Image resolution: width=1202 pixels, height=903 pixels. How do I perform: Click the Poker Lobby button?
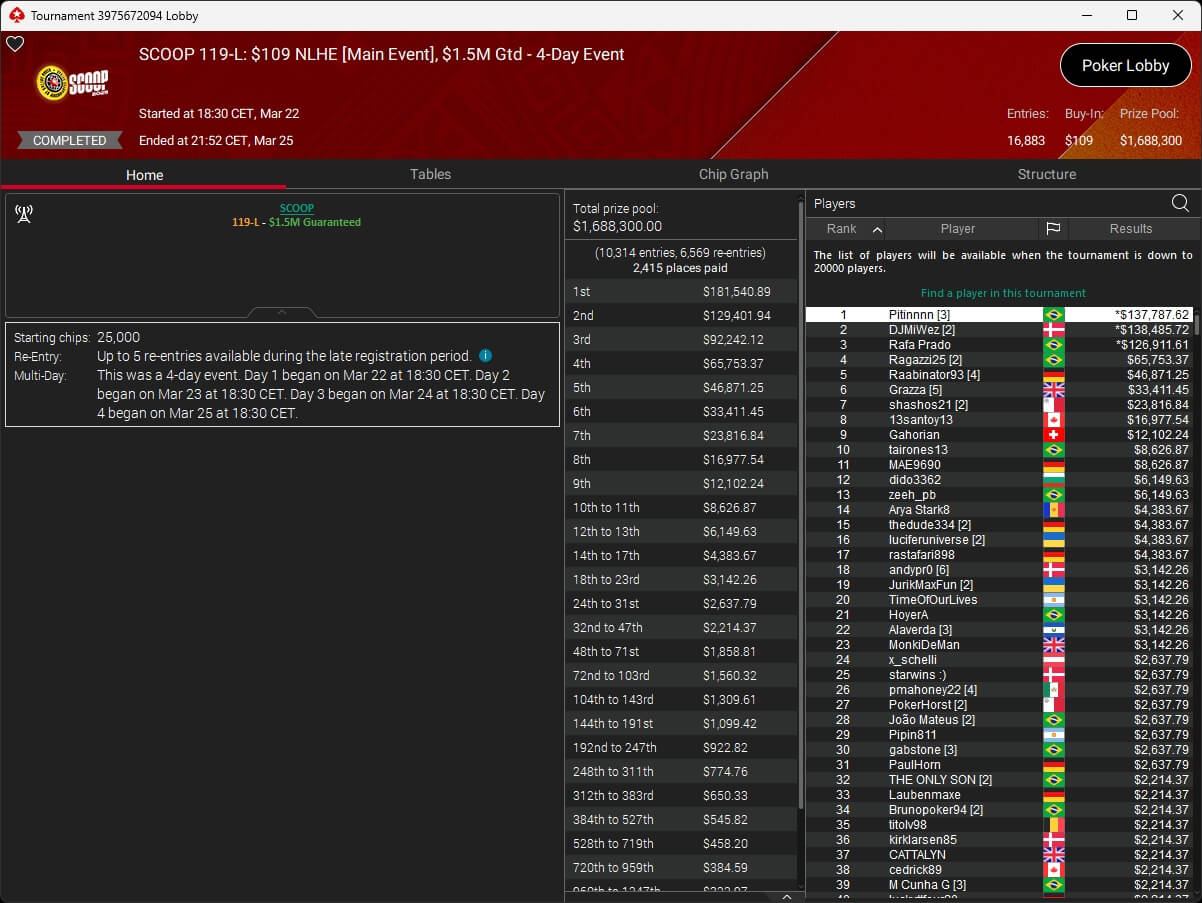(1125, 66)
